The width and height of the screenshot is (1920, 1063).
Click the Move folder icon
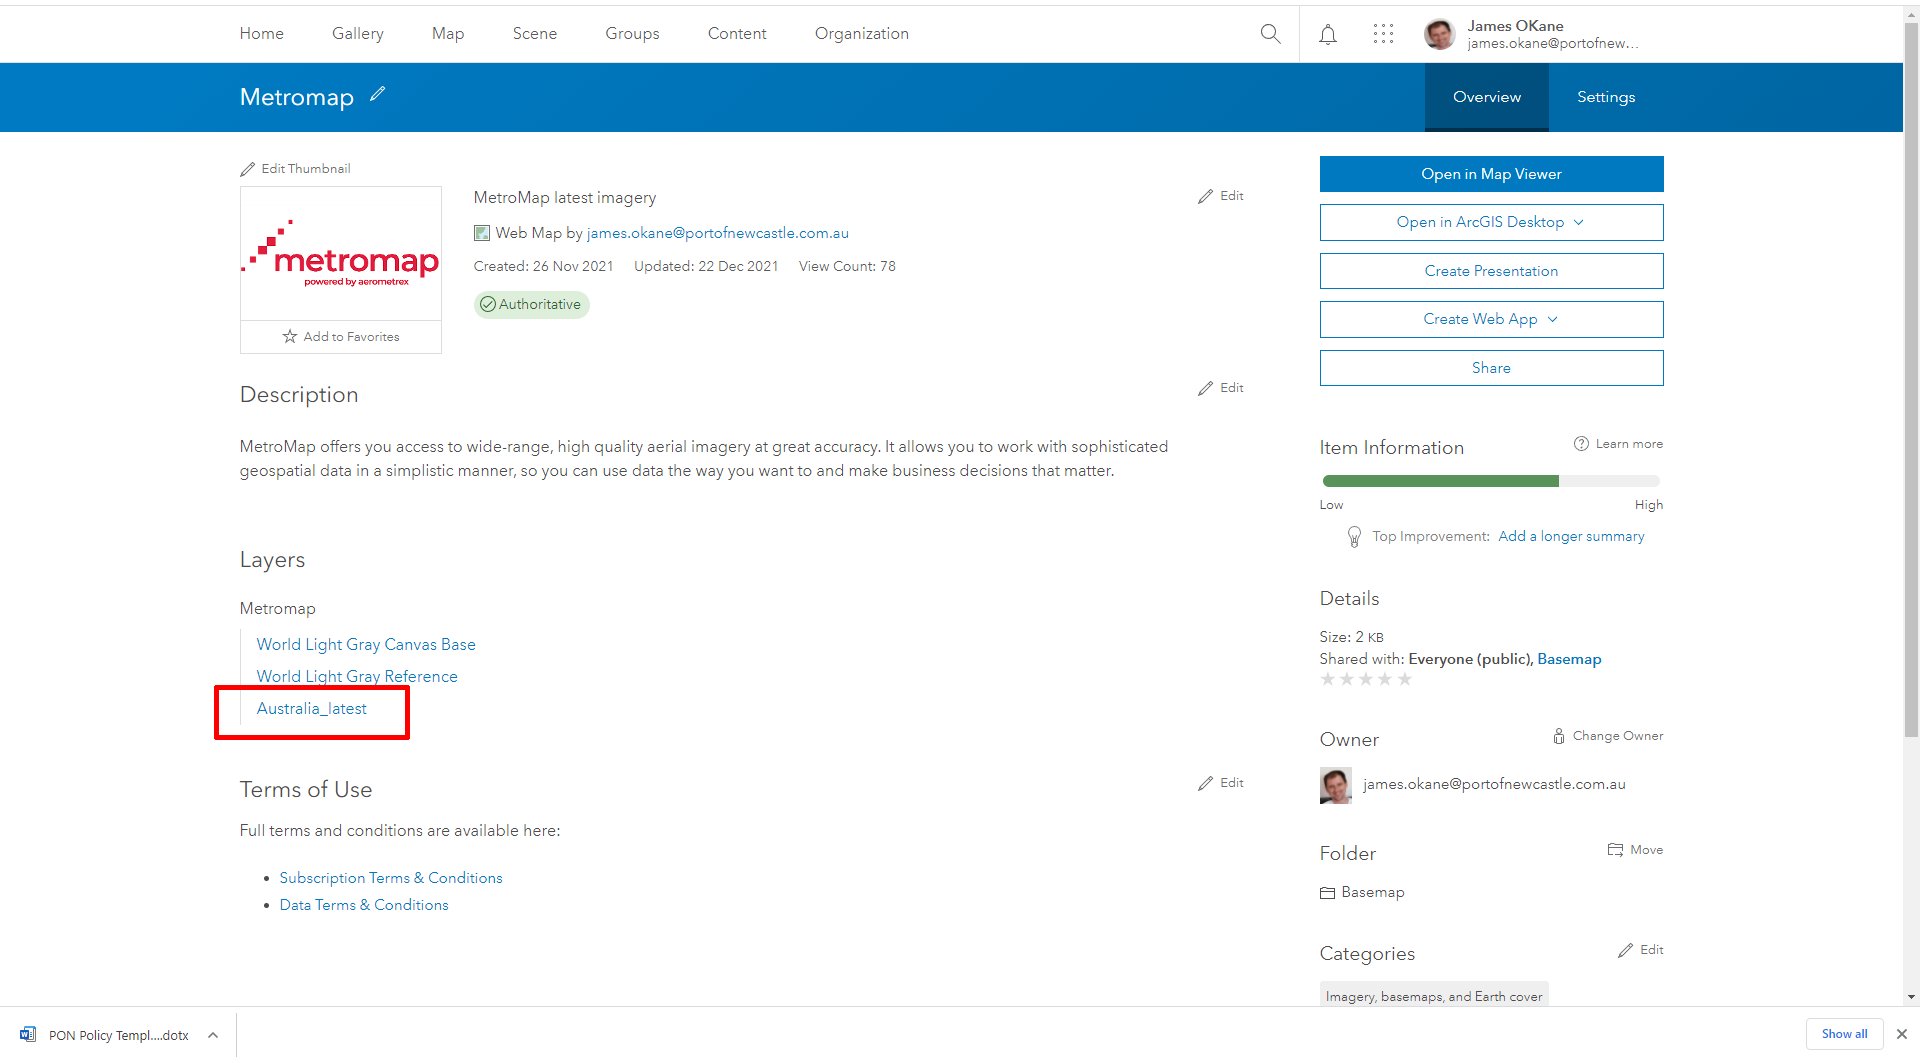pyautogui.click(x=1615, y=850)
